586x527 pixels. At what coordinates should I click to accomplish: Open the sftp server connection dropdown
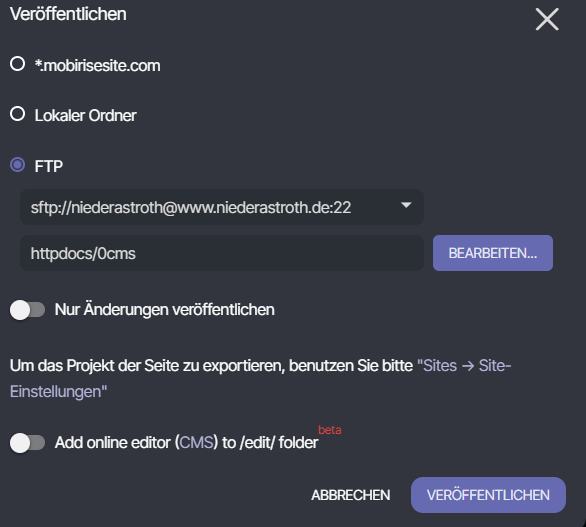click(x=222, y=207)
